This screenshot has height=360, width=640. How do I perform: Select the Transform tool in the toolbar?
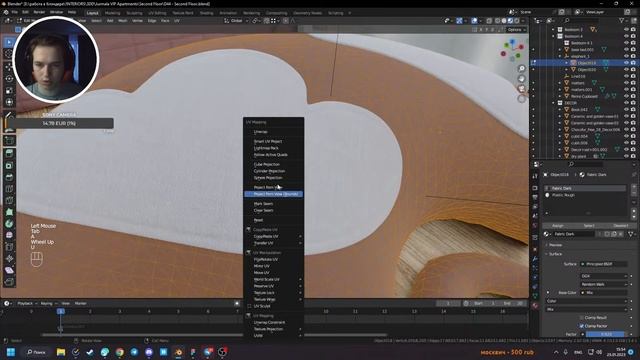[9, 102]
